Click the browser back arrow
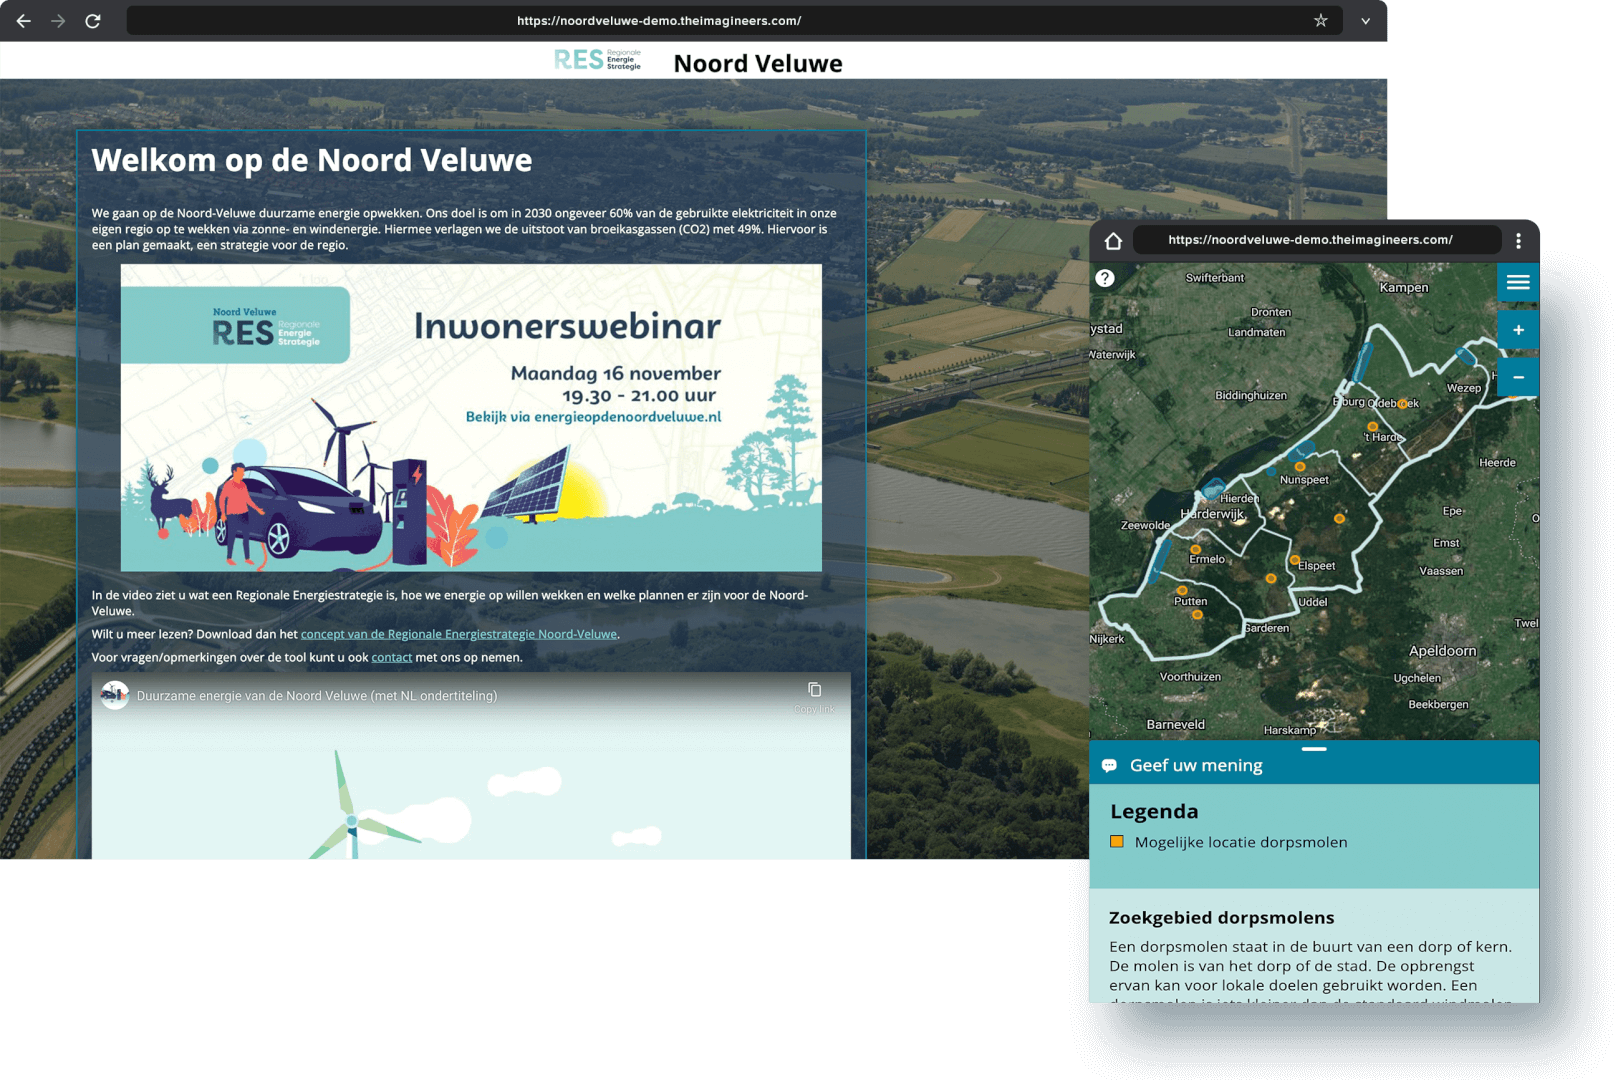This screenshot has height=1080, width=1618. 24,20
